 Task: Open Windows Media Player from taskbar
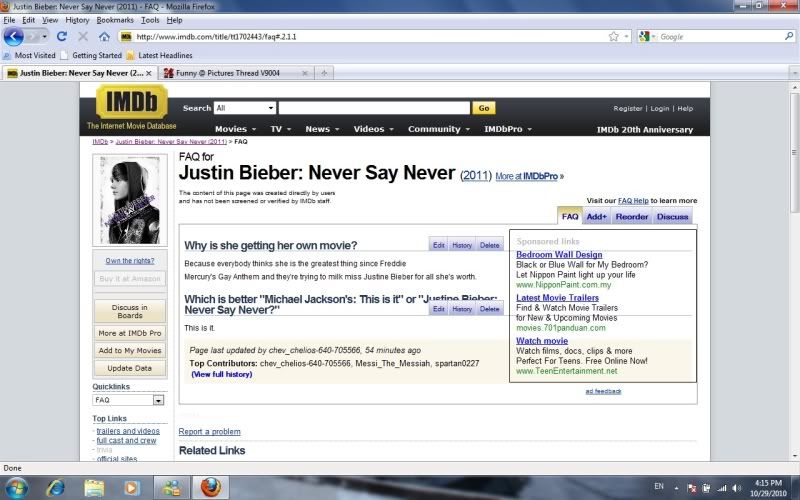pyautogui.click(x=132, y=487)
